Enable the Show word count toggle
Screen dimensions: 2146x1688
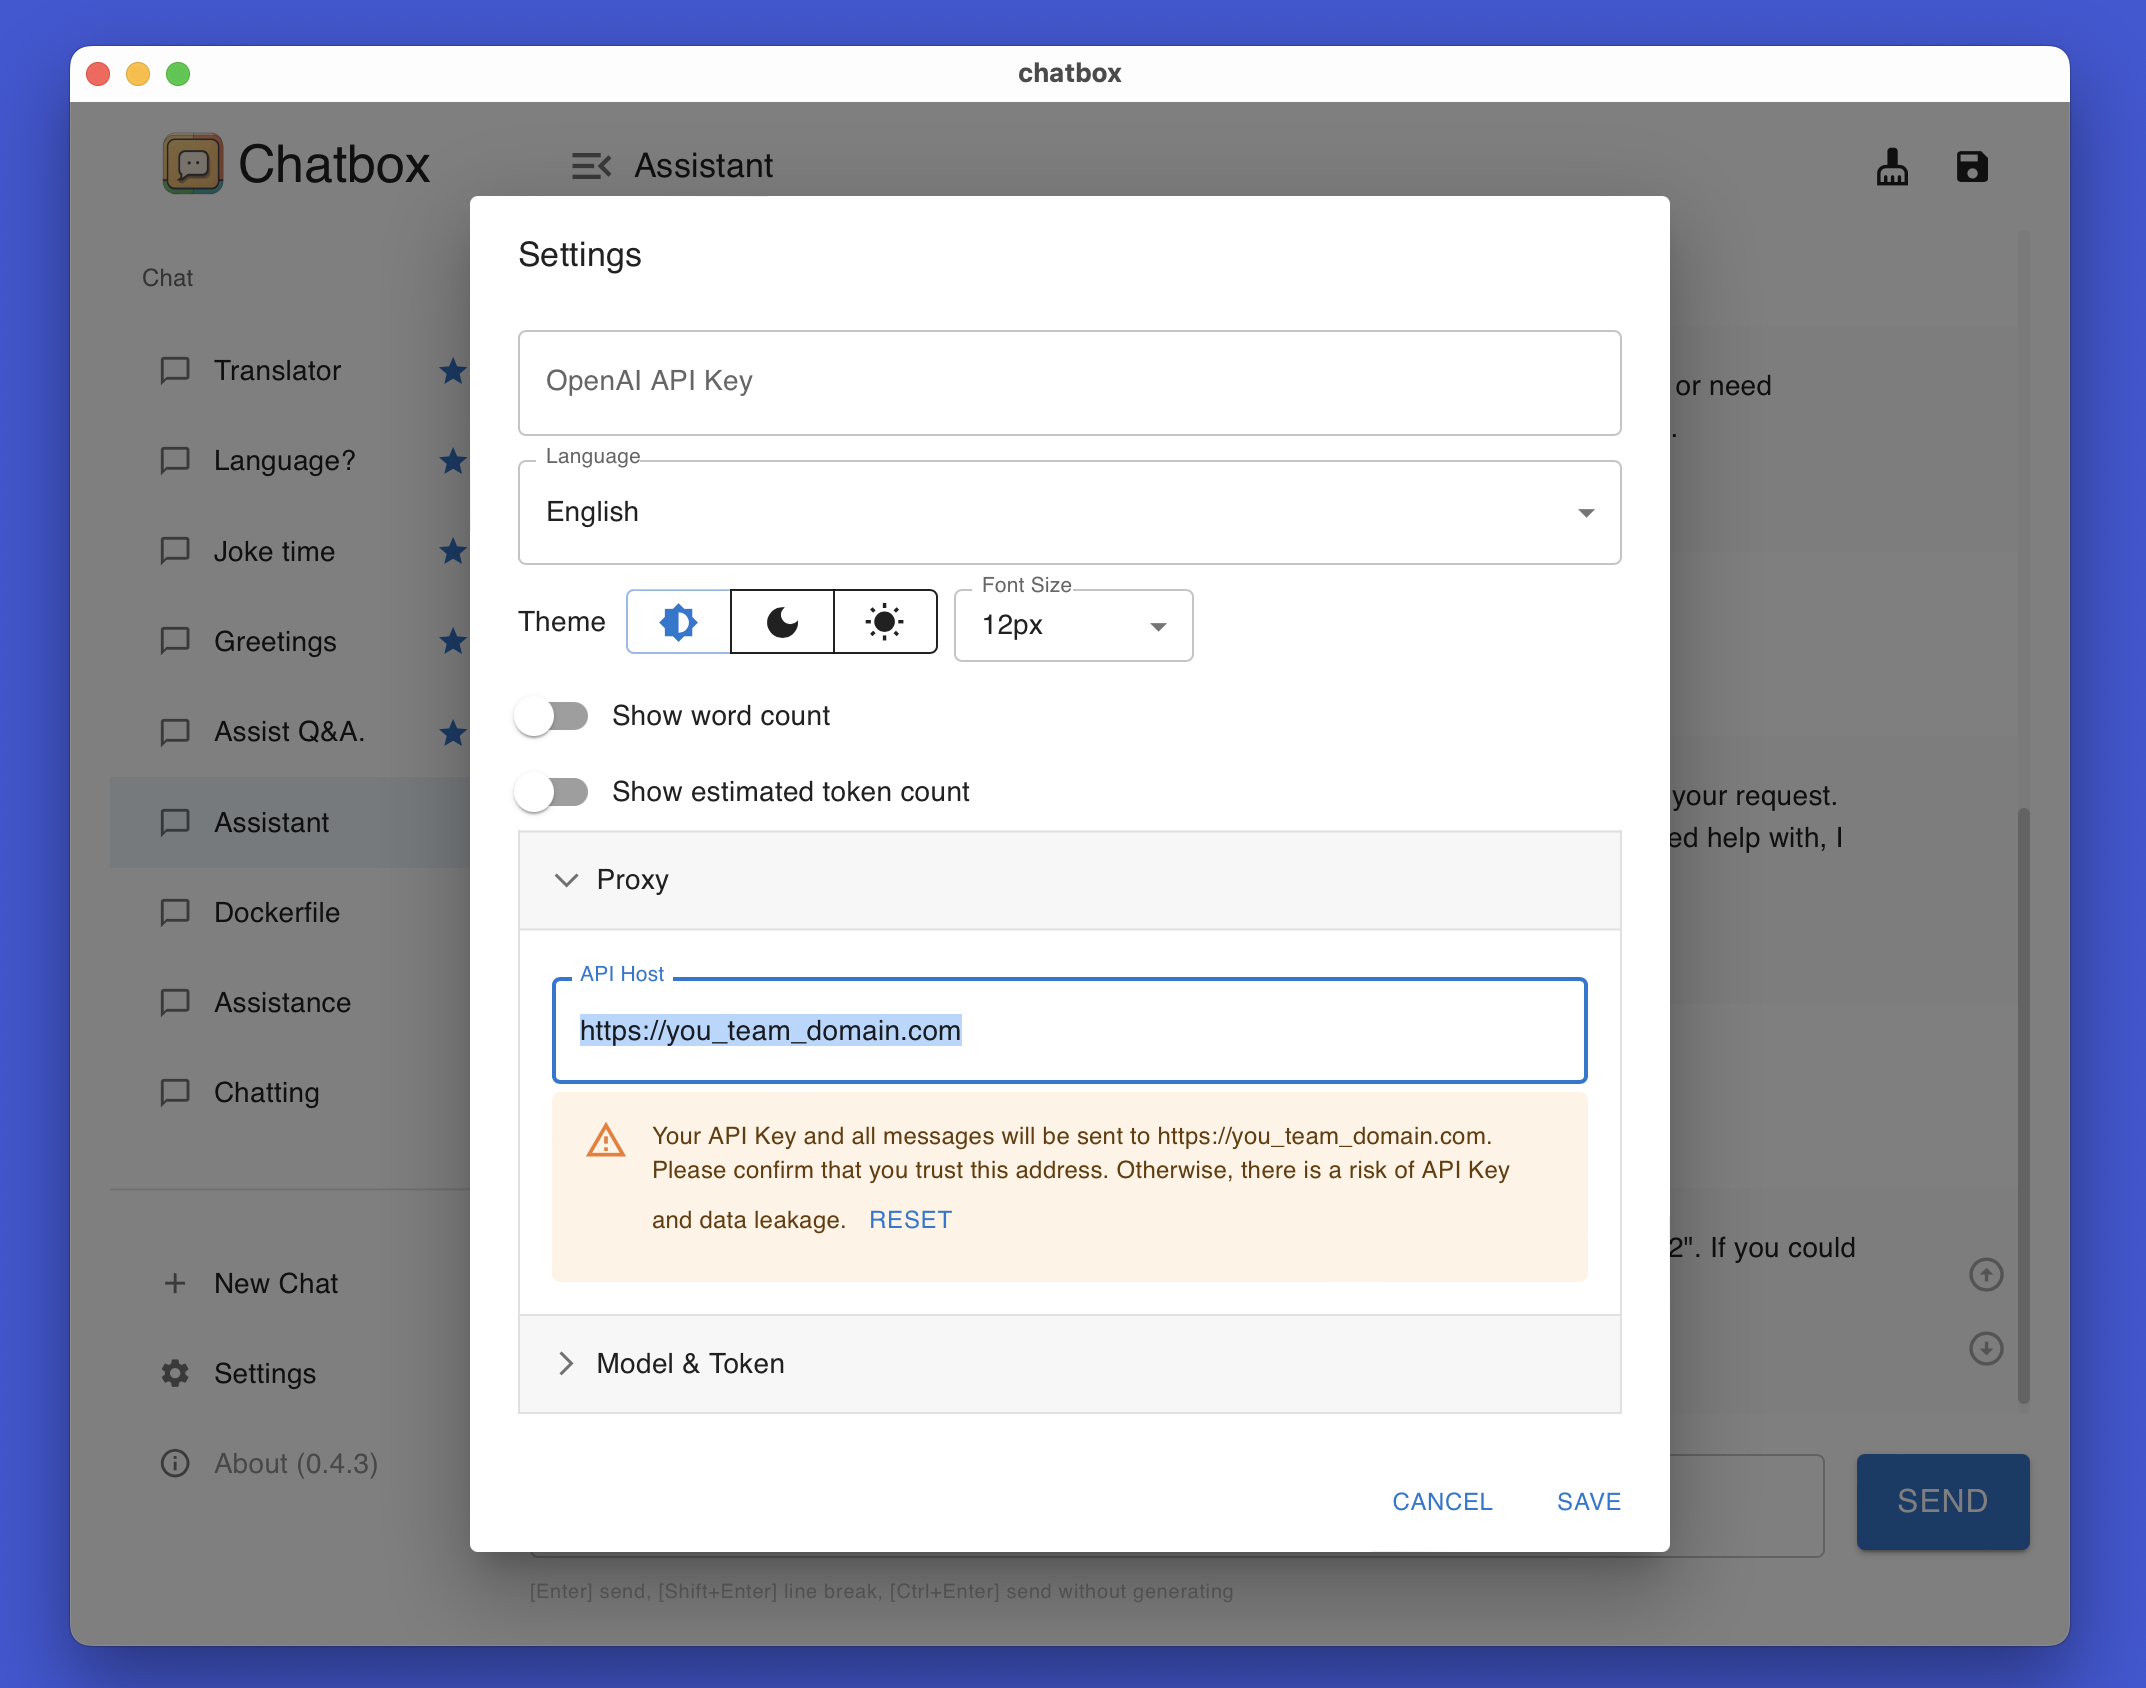552,716
